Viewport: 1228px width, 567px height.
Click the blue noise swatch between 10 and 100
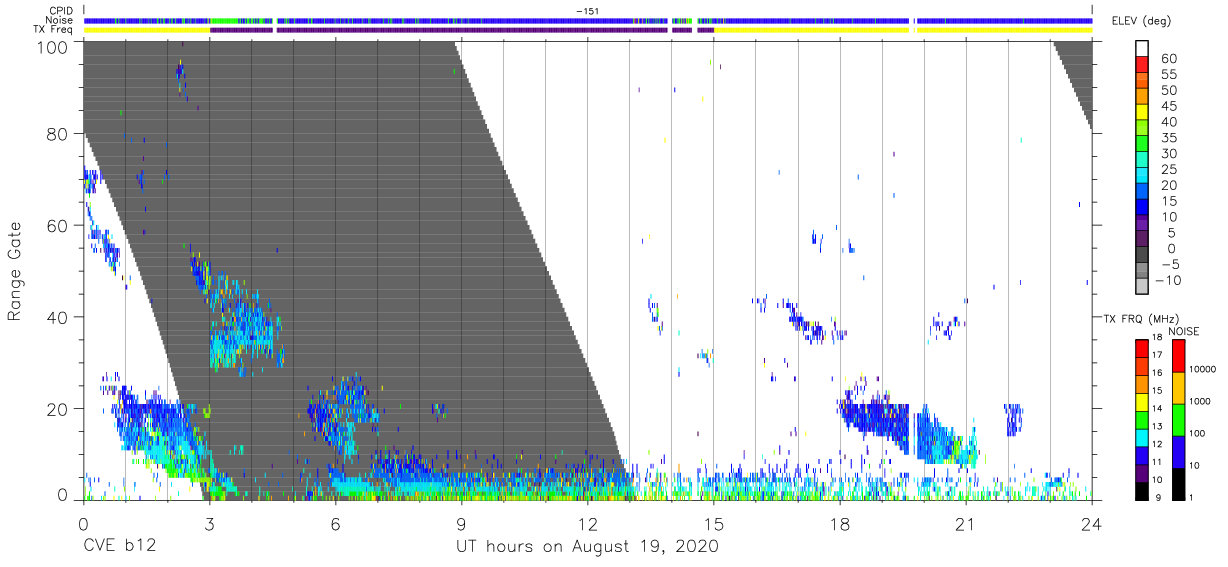point(1178,451)
